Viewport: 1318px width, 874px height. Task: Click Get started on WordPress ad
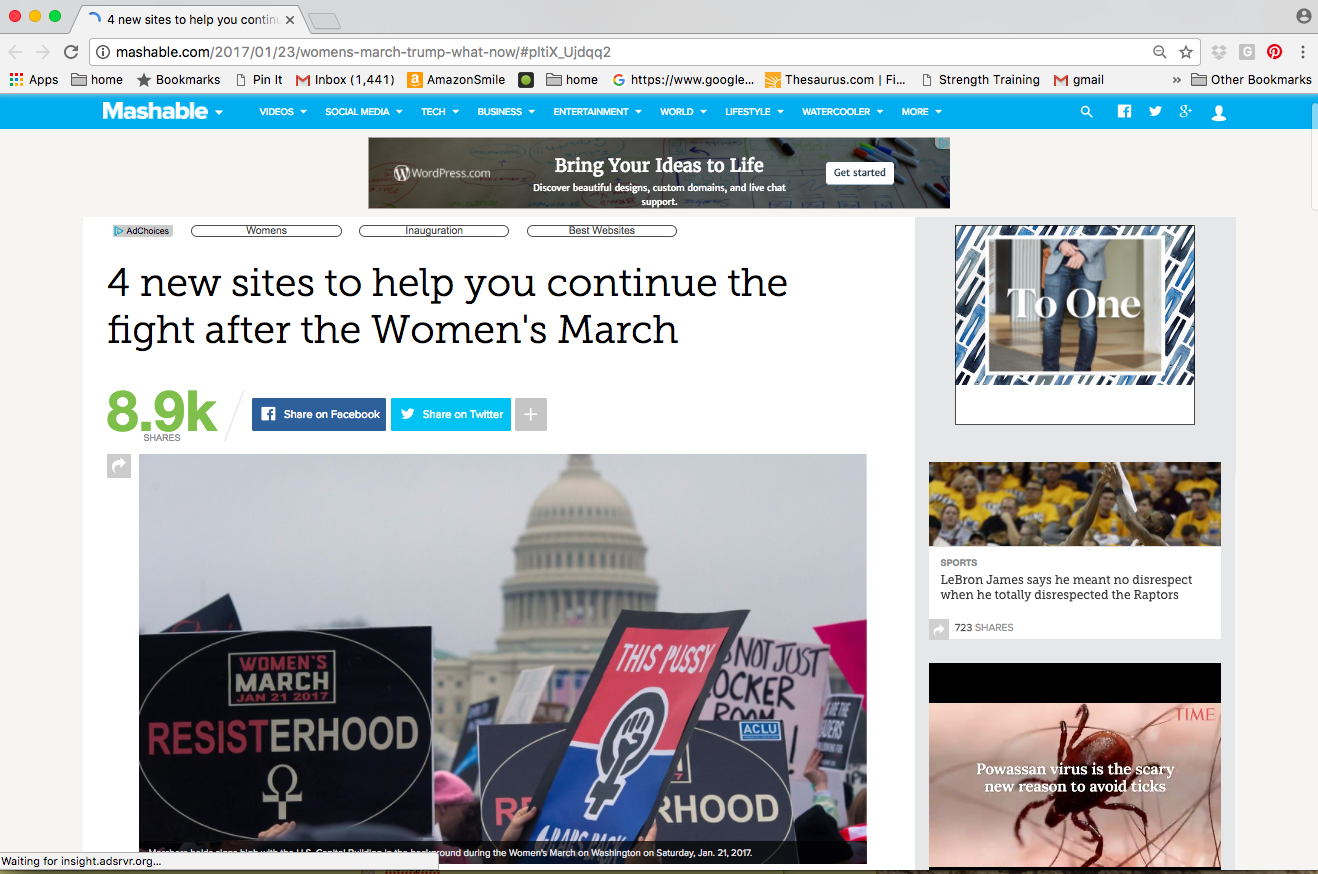point(860,173)
